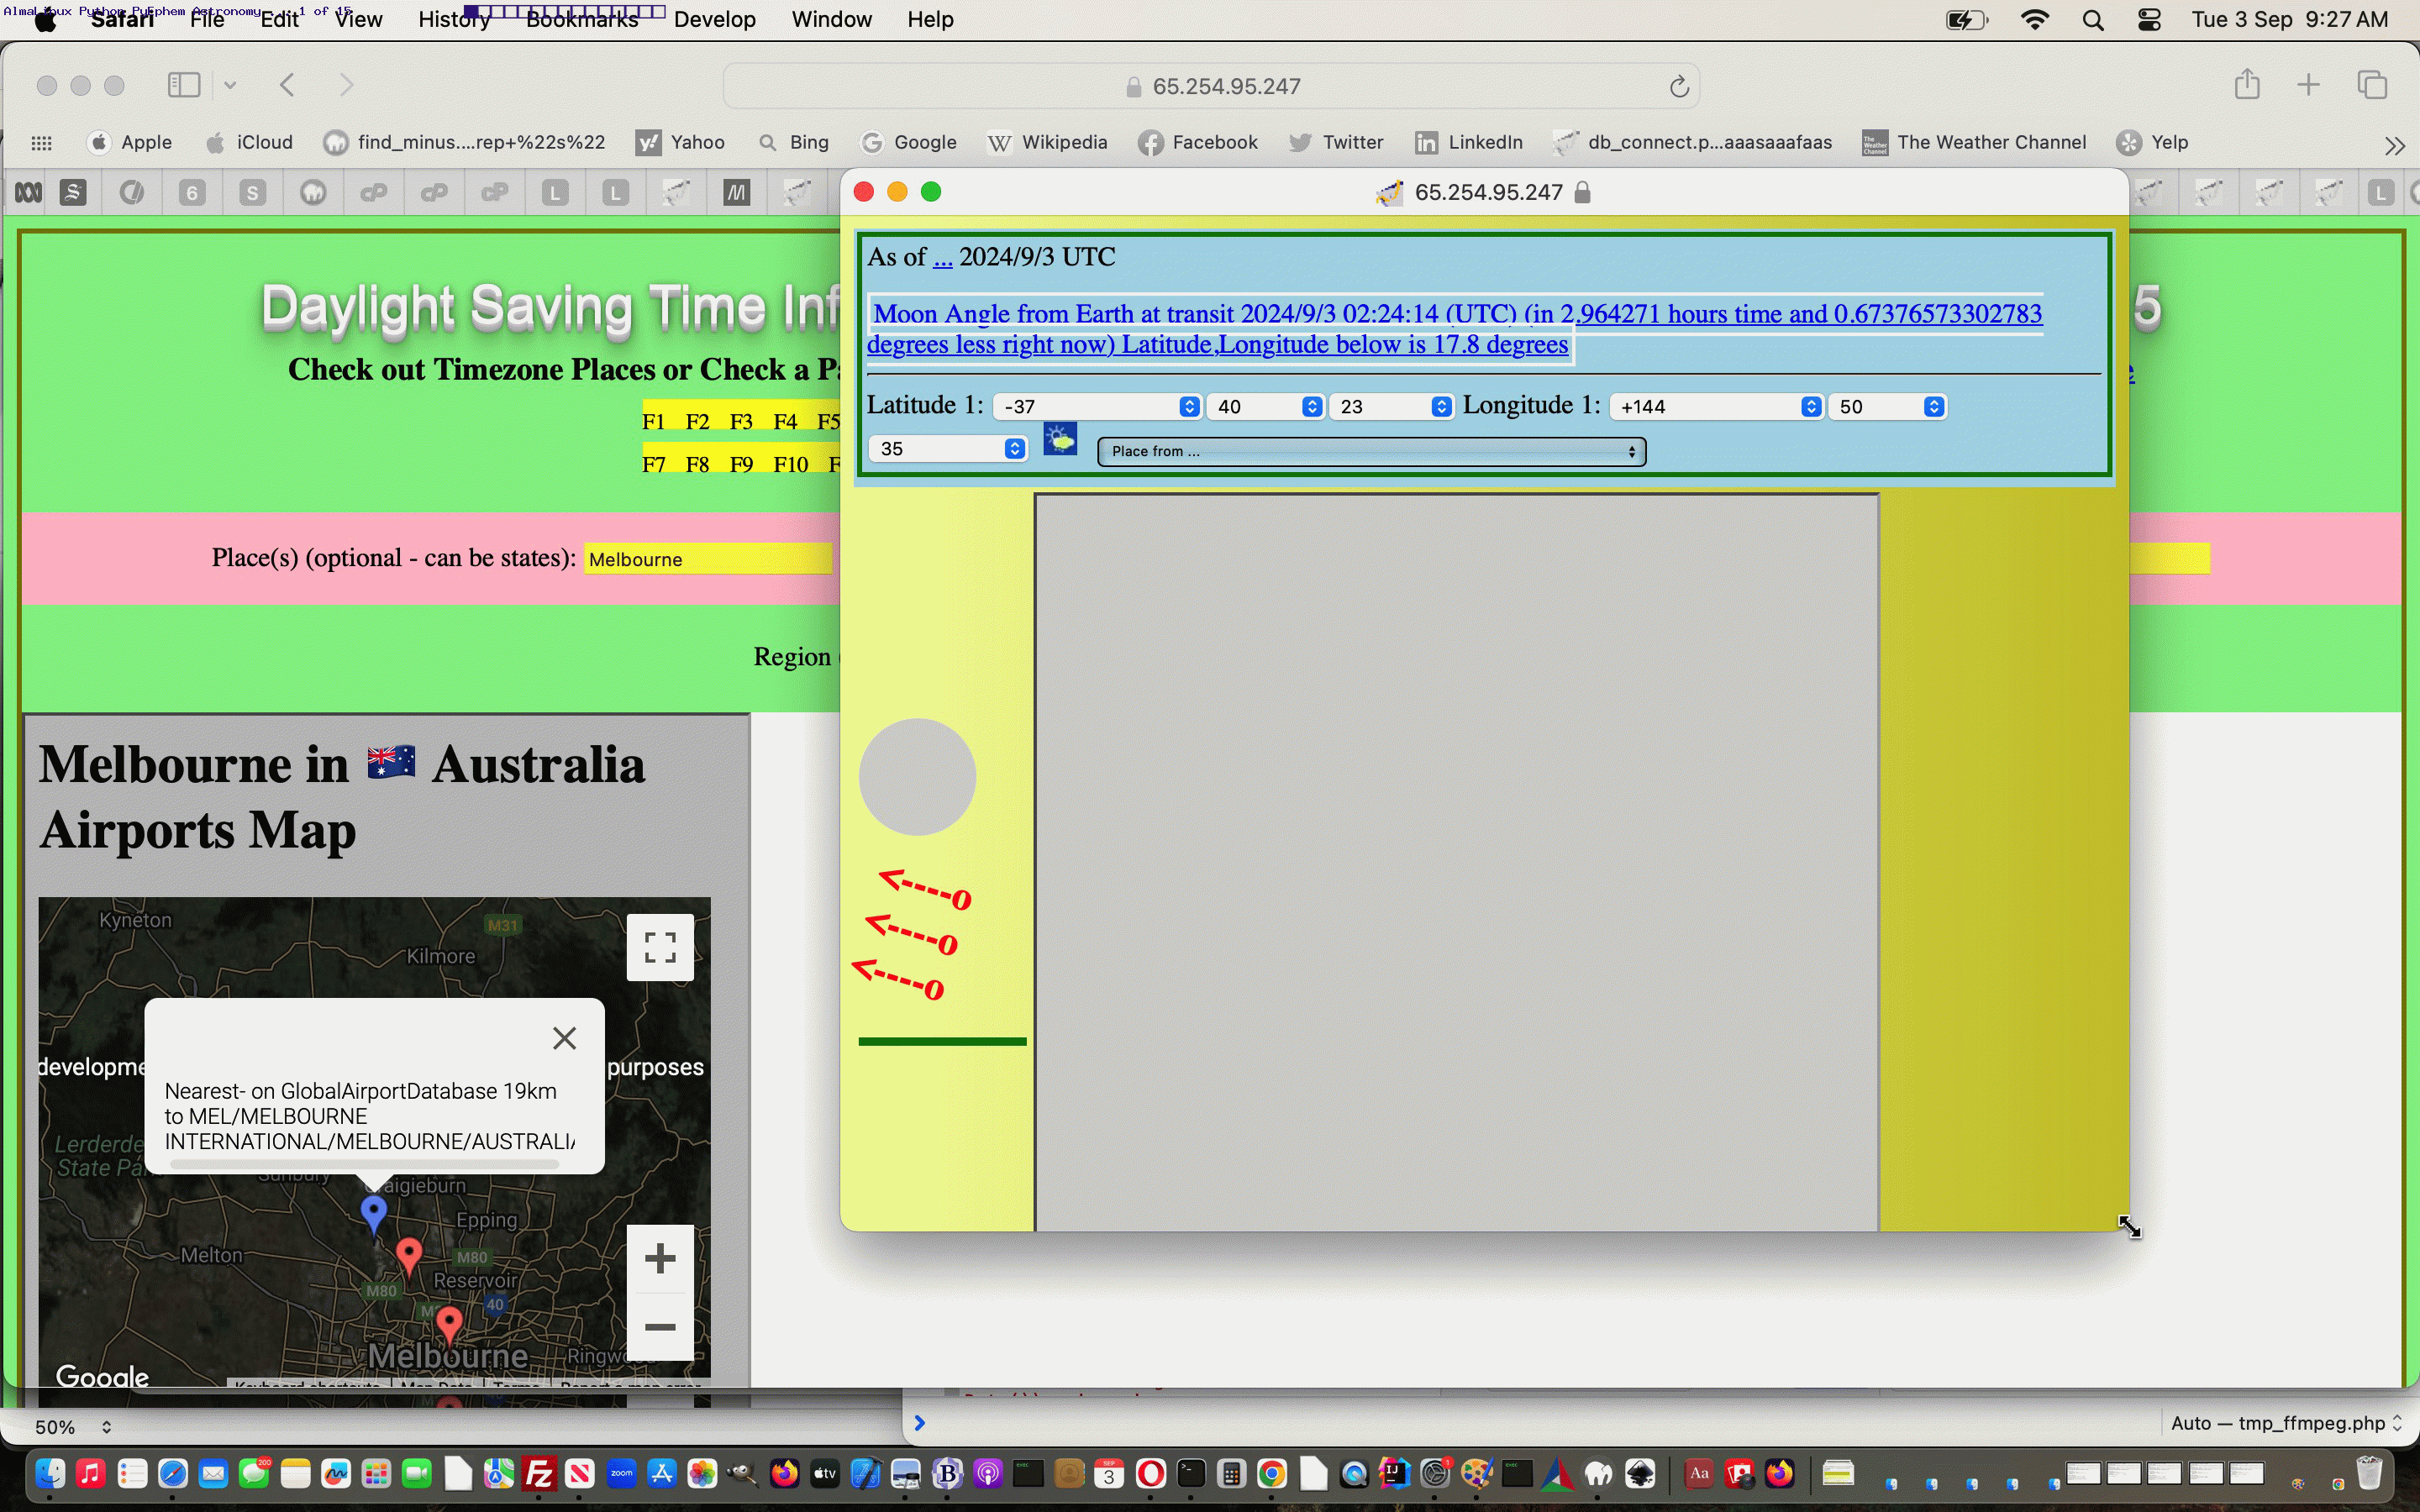The image size is (2420, 1512).
Task: Click the Yelp bookmark icon
Action: click(2129, 141)
